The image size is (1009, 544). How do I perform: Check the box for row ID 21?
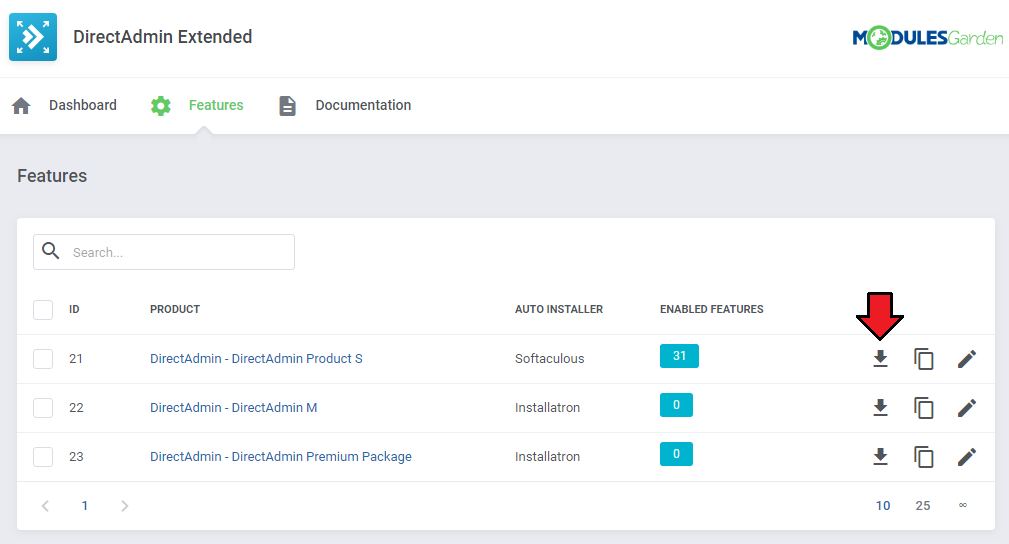43,359
